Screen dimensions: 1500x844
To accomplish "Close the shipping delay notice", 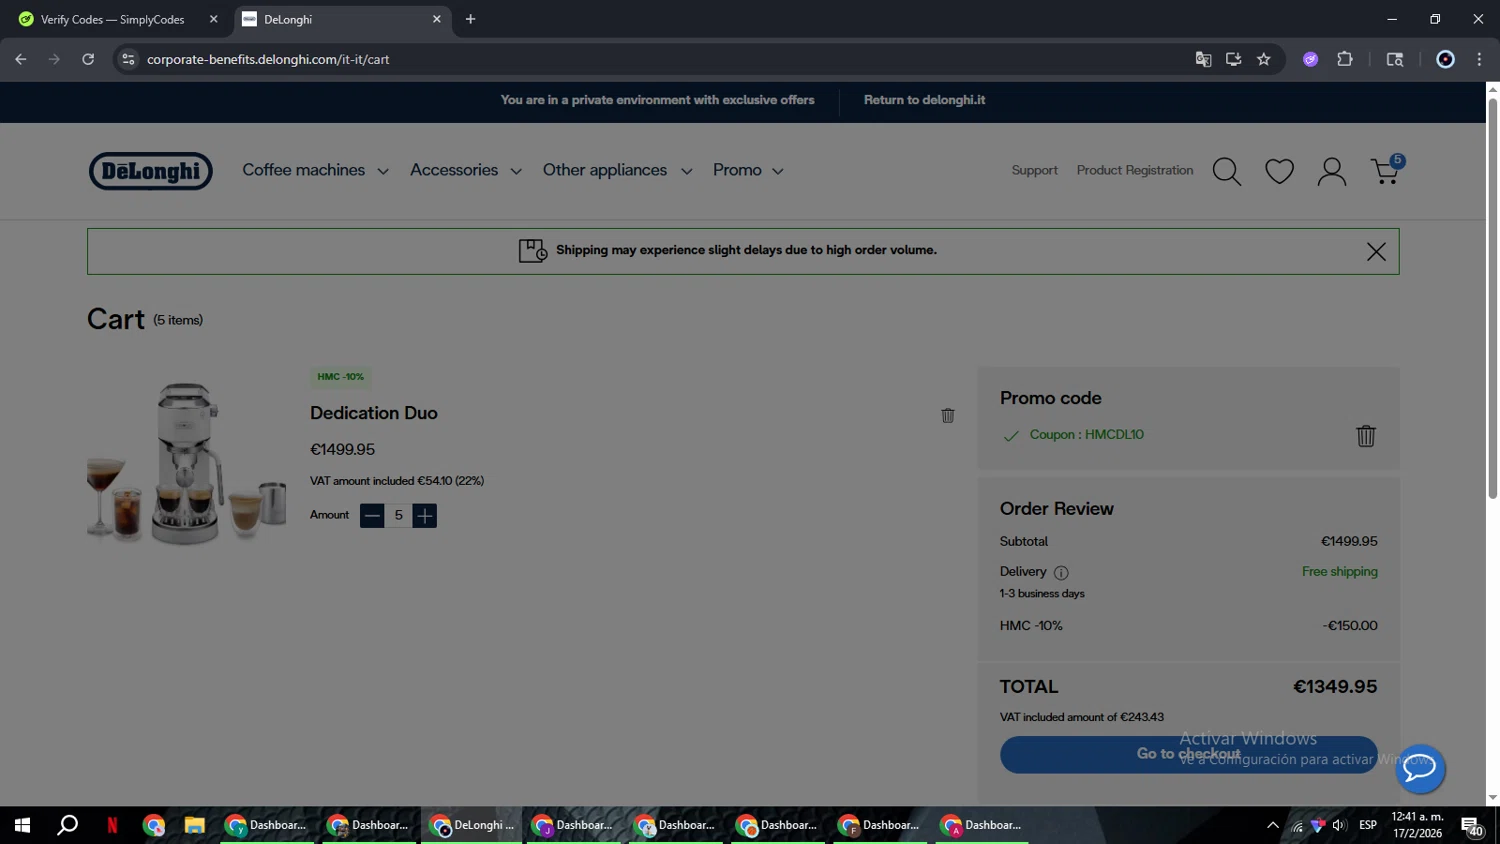I will coord(1376,252).
